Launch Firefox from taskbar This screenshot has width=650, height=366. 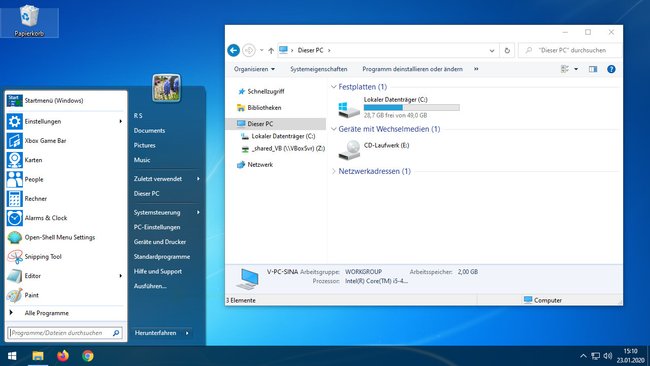coord(63,356)
